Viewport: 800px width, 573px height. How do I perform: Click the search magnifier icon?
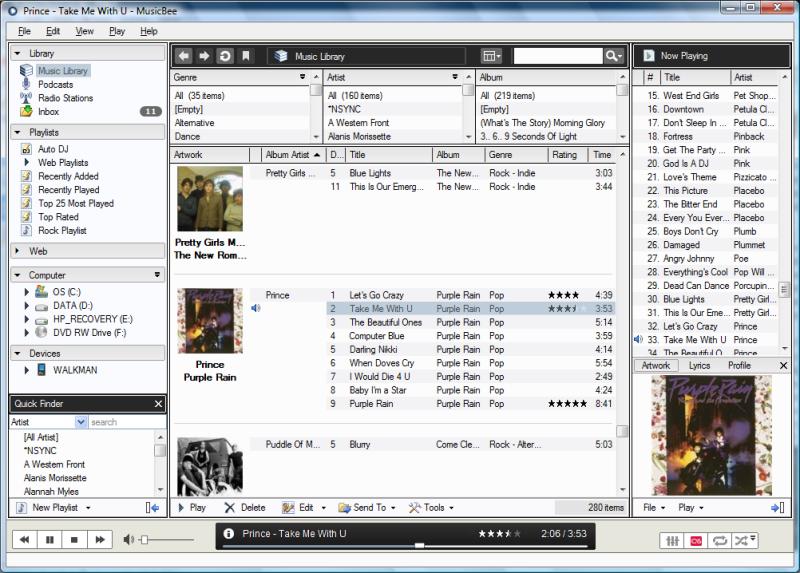611,56
